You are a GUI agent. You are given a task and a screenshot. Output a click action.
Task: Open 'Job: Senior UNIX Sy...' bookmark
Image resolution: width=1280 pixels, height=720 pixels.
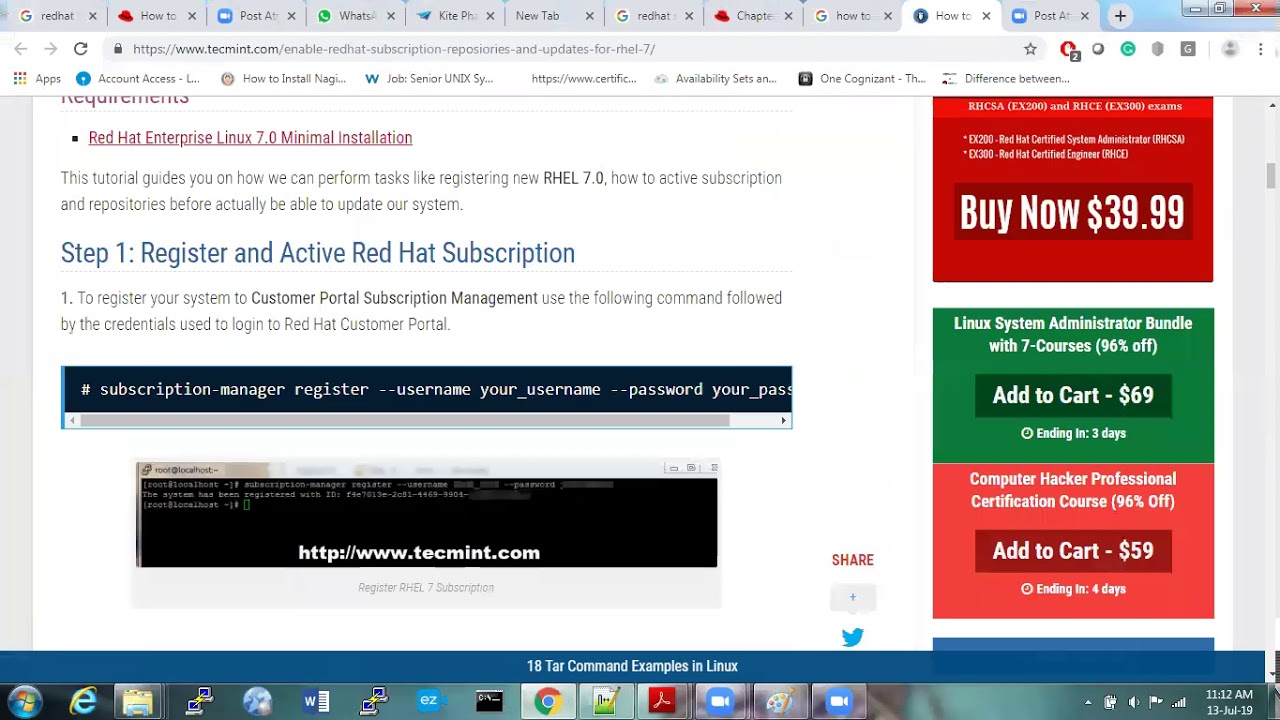tap(429, 78)
